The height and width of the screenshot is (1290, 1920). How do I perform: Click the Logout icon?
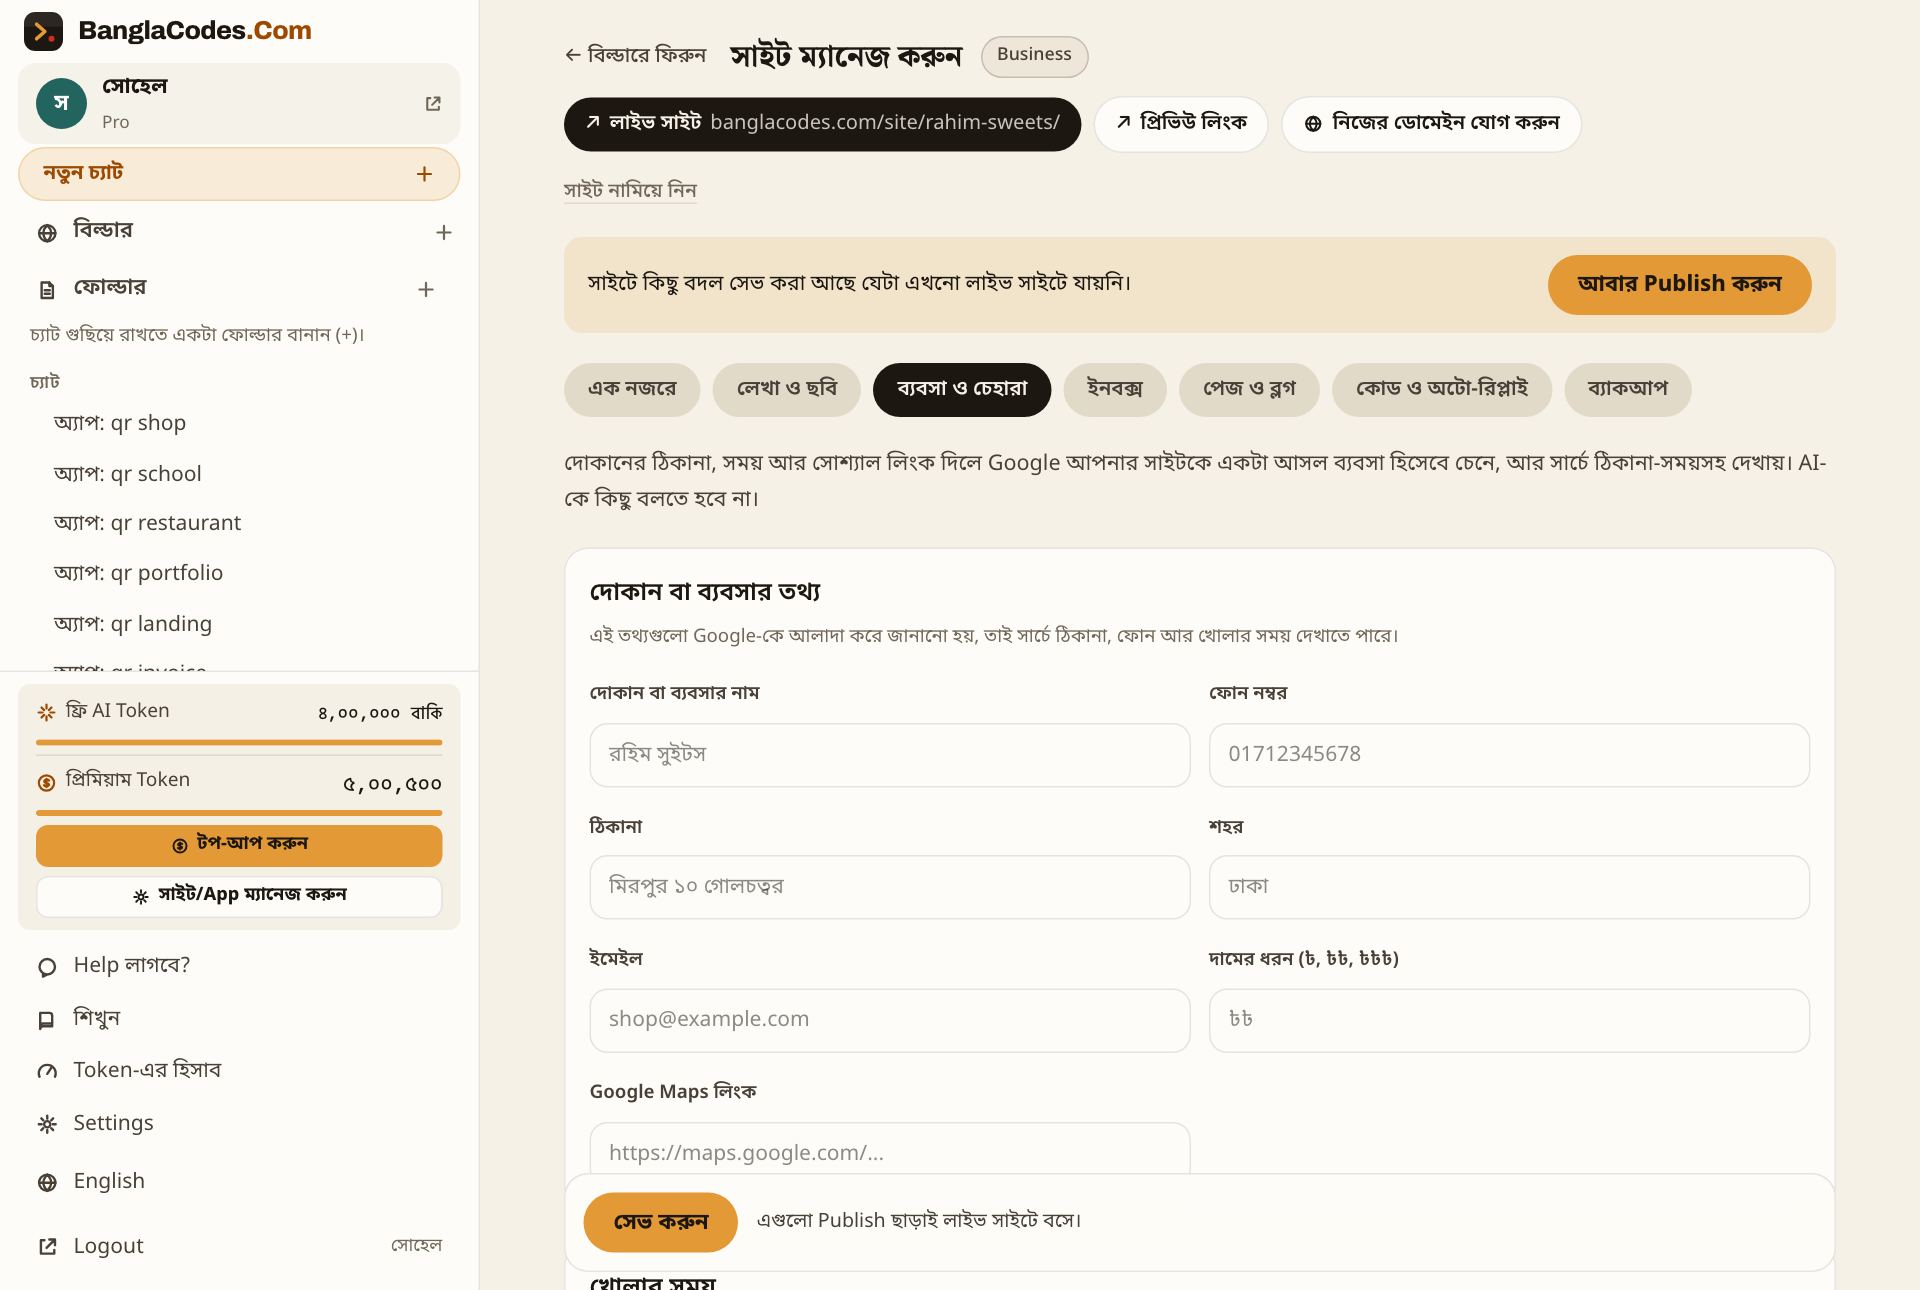point(47,1246)
